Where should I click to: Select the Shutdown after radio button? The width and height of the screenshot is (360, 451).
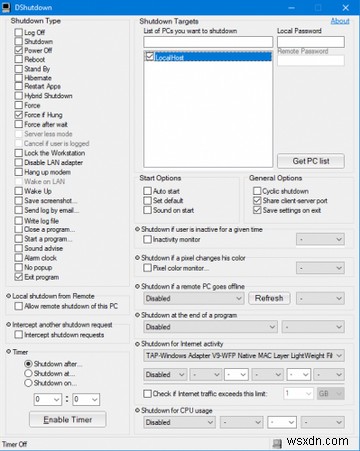[x=28, y=364]
